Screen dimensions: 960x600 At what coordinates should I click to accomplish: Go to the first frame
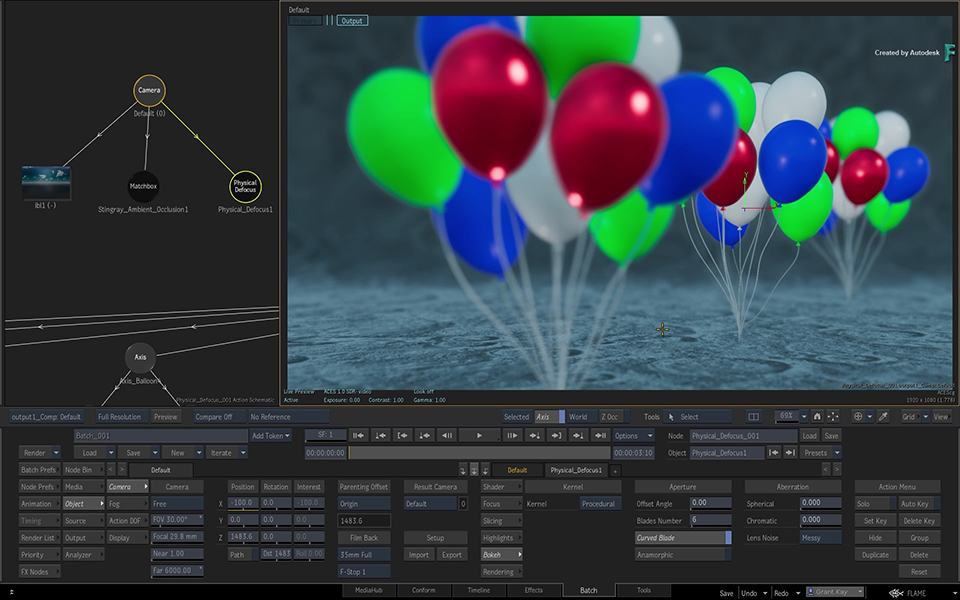(x=358, y=435)
